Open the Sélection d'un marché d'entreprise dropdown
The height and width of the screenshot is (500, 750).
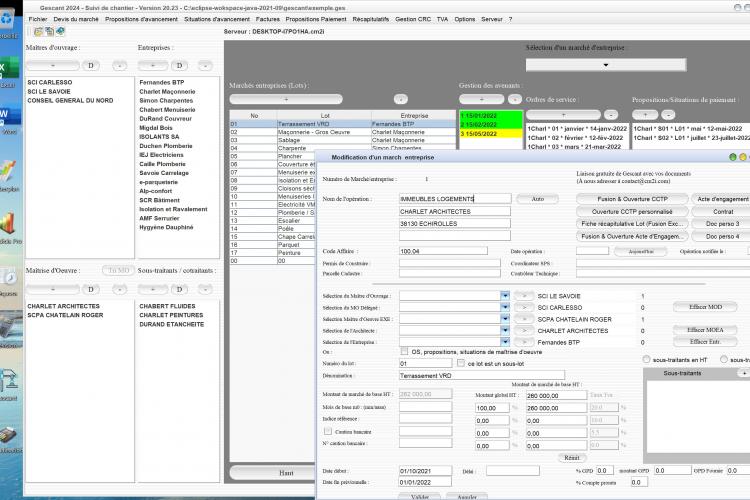tap(606, 65)
